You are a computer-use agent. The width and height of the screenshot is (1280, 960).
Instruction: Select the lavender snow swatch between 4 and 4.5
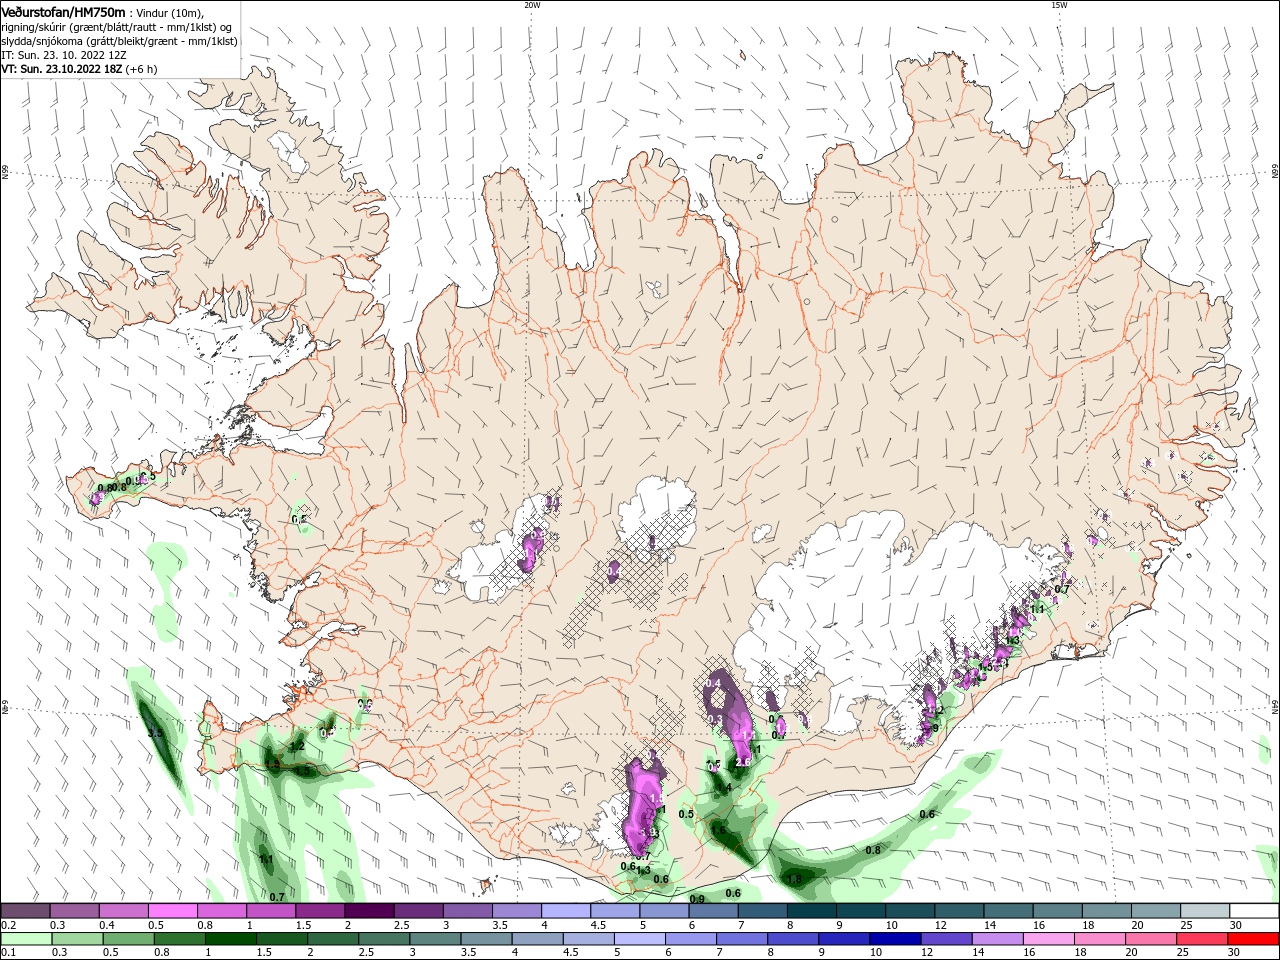click(564, 911)
